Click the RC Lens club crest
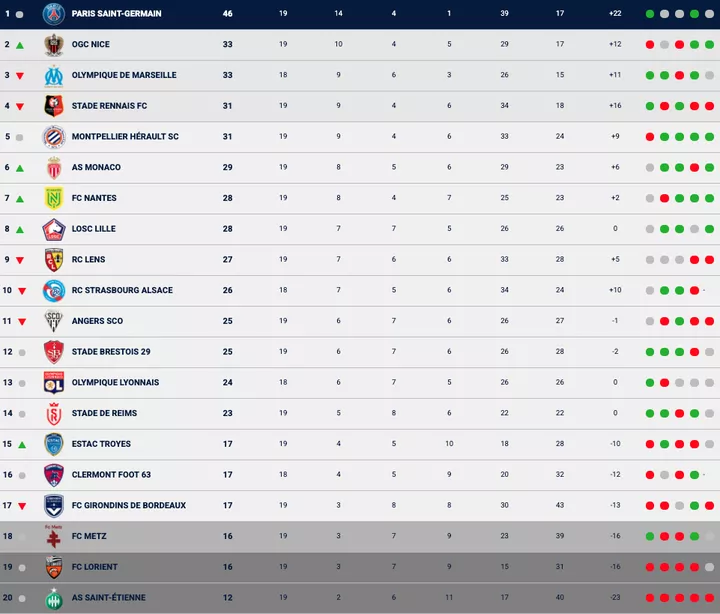720x614 pixels. point(53,260)
